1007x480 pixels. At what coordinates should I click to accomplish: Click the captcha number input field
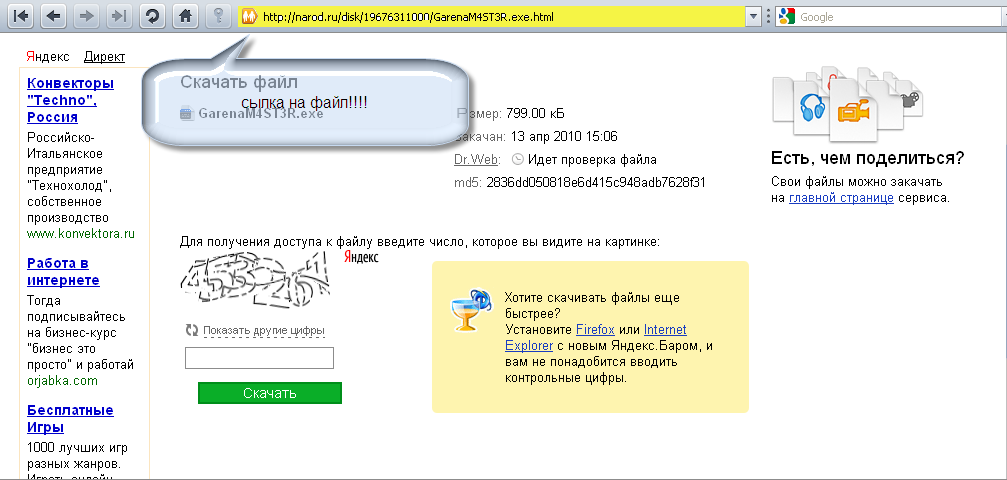[x=259, y=358]
